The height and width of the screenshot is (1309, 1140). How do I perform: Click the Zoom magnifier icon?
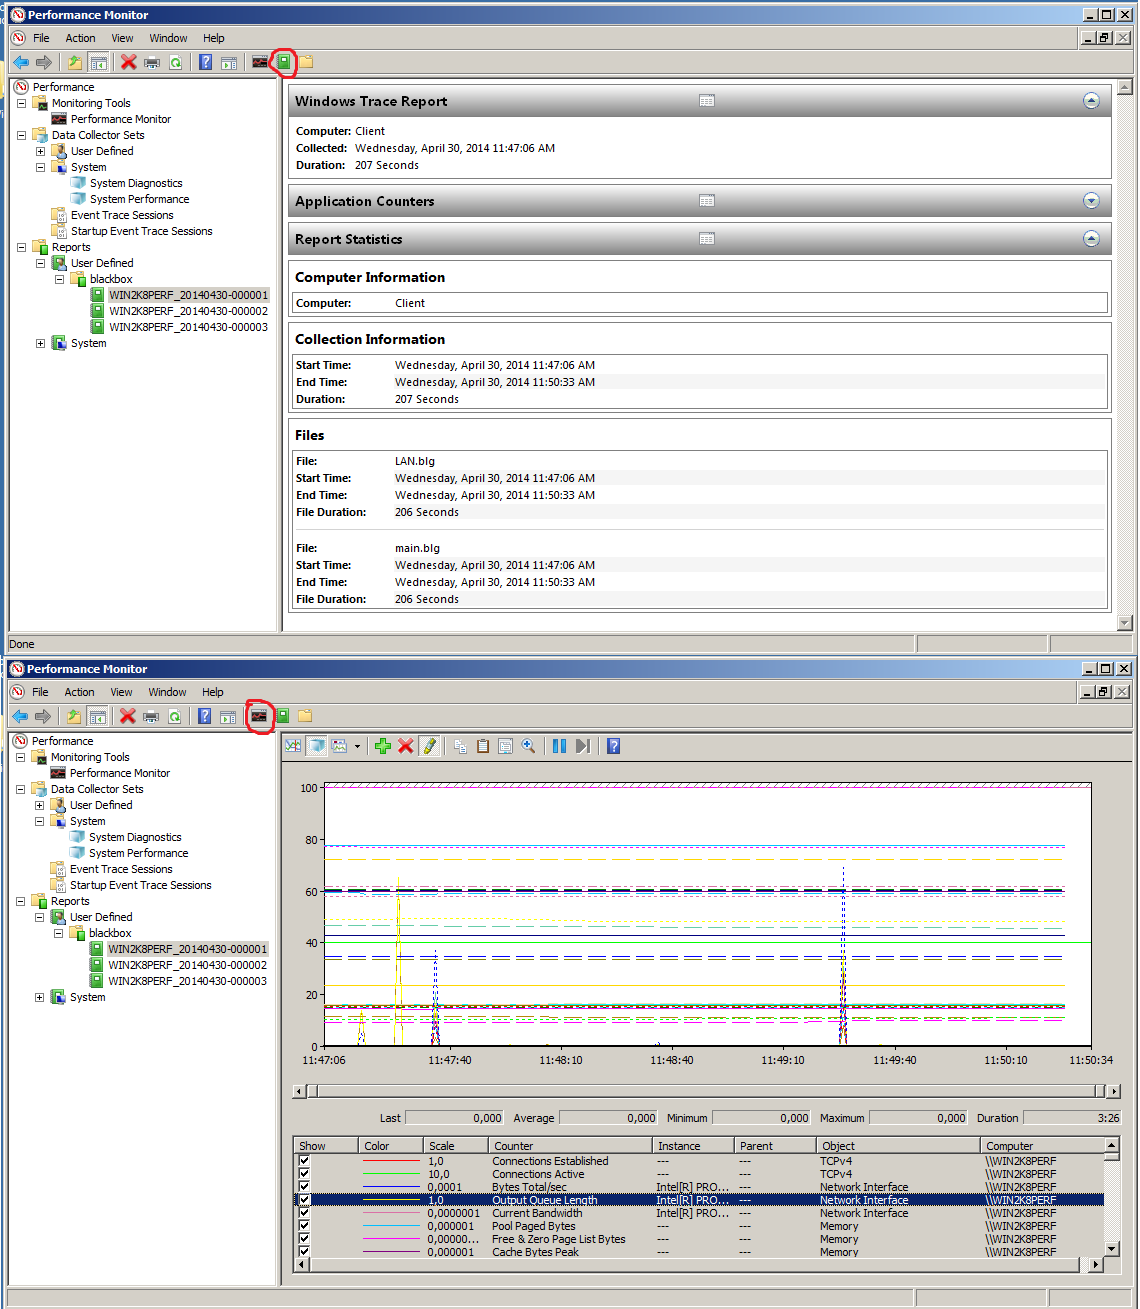(x=528, y=746)
